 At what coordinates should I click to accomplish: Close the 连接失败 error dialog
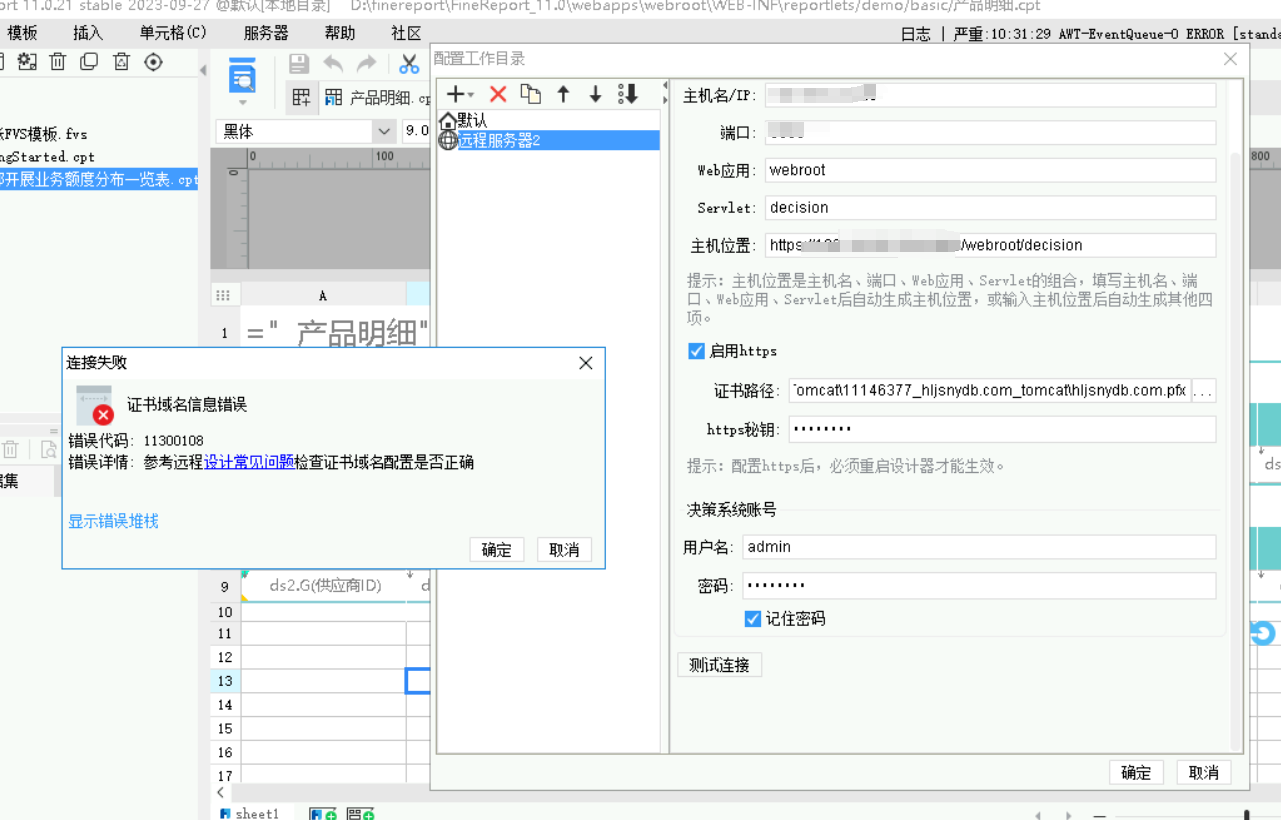coord(586,363)
